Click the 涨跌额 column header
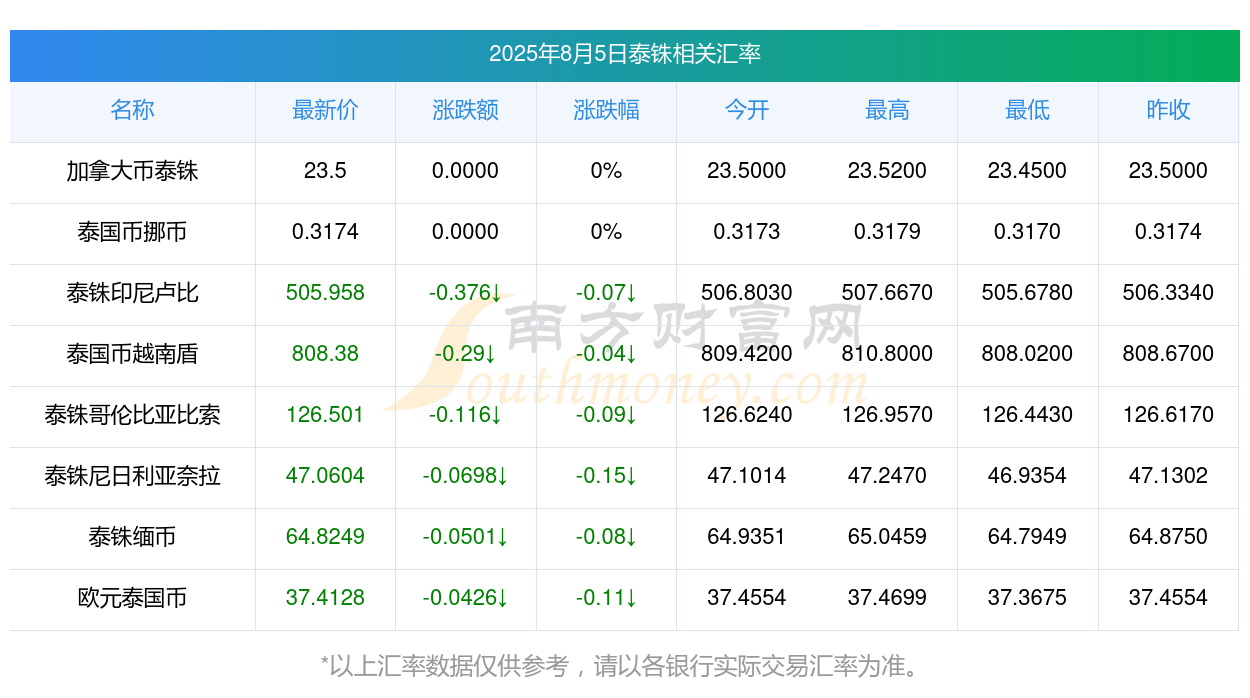This screenshot has height=698, width=1250. 465,110
